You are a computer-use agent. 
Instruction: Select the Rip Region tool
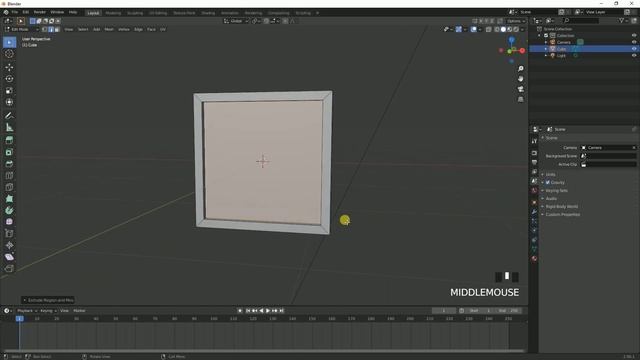(9, 269)
